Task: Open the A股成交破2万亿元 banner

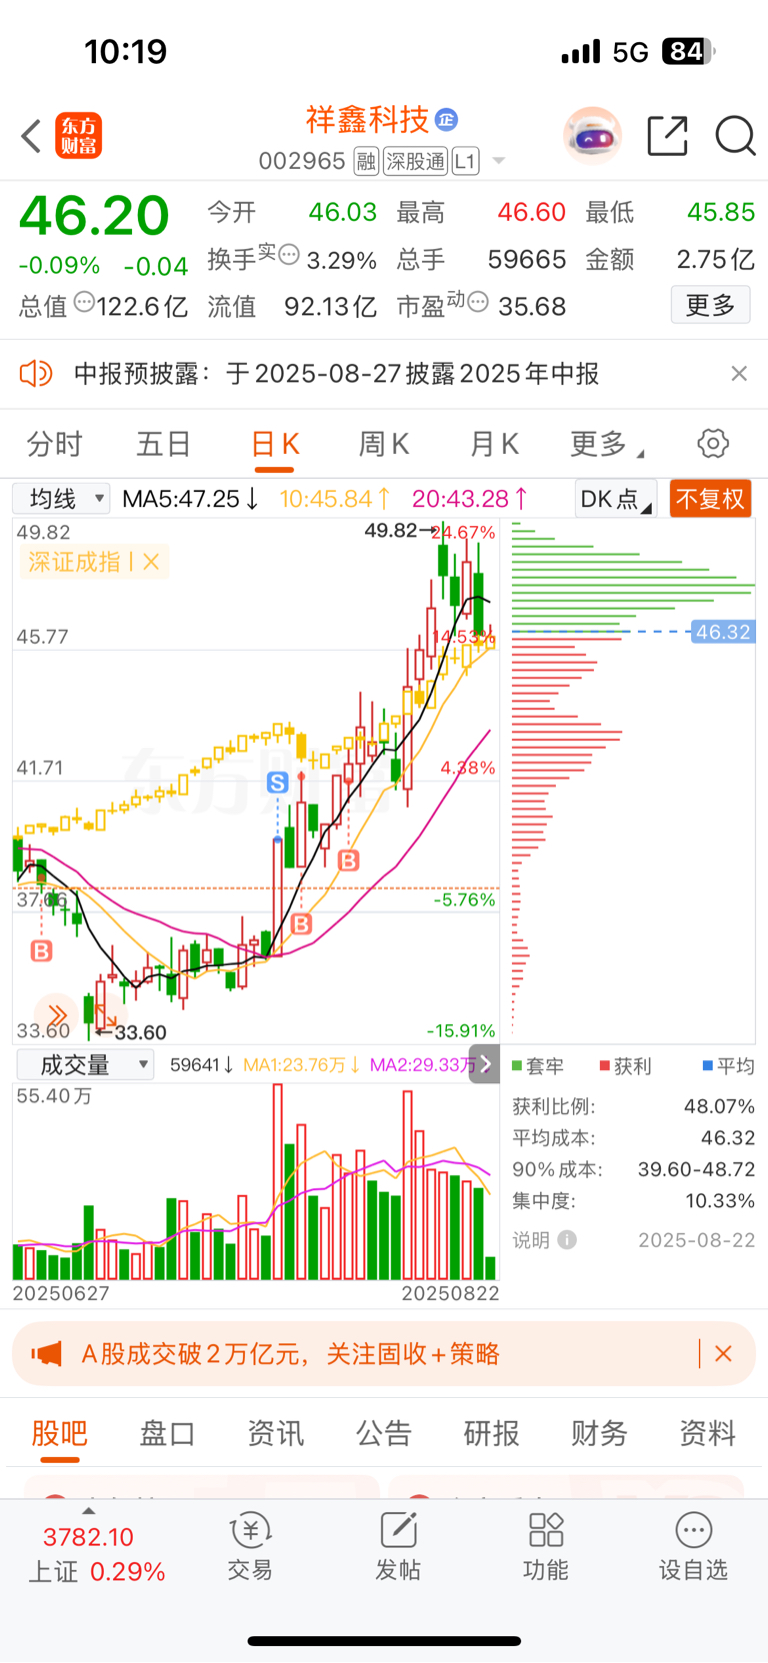Action: pyautogui.click(x=290, y=1354)
